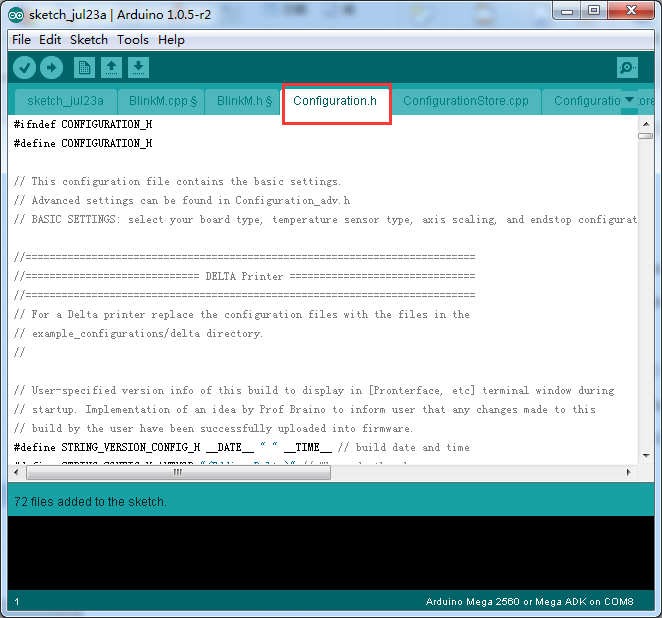Click the vertical scrollbar thumb
The width and height of the screenshot is (662, 618).
click(646, 136)
